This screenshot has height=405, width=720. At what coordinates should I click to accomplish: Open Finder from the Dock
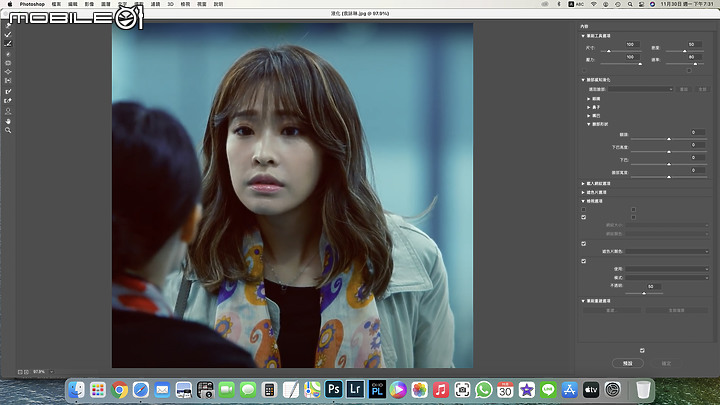pyautogui.click(x=76, y=390)
